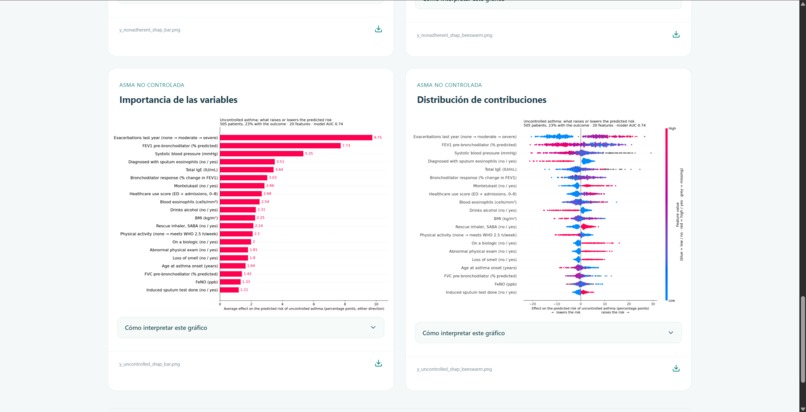
Task: Click 'FEV1 pre-bronchodilator' label in bar chart
Action: tap(180, 146)
